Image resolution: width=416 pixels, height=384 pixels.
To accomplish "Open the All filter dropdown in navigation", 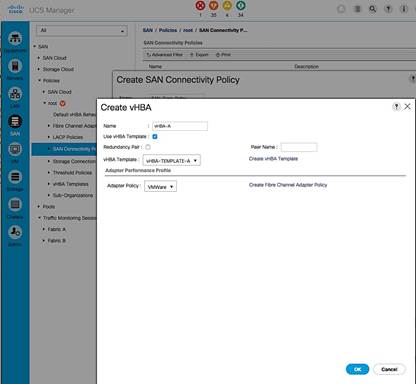I will coord(82,31).
